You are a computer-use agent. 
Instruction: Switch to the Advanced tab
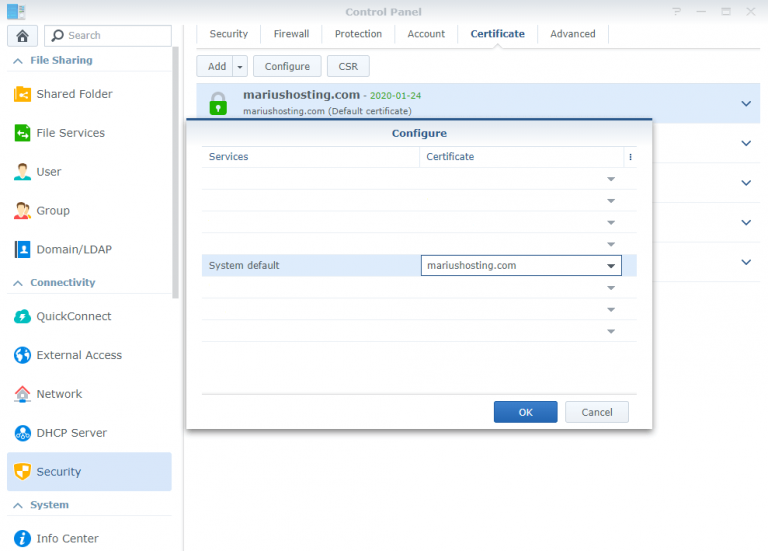[x=573, y=34]
